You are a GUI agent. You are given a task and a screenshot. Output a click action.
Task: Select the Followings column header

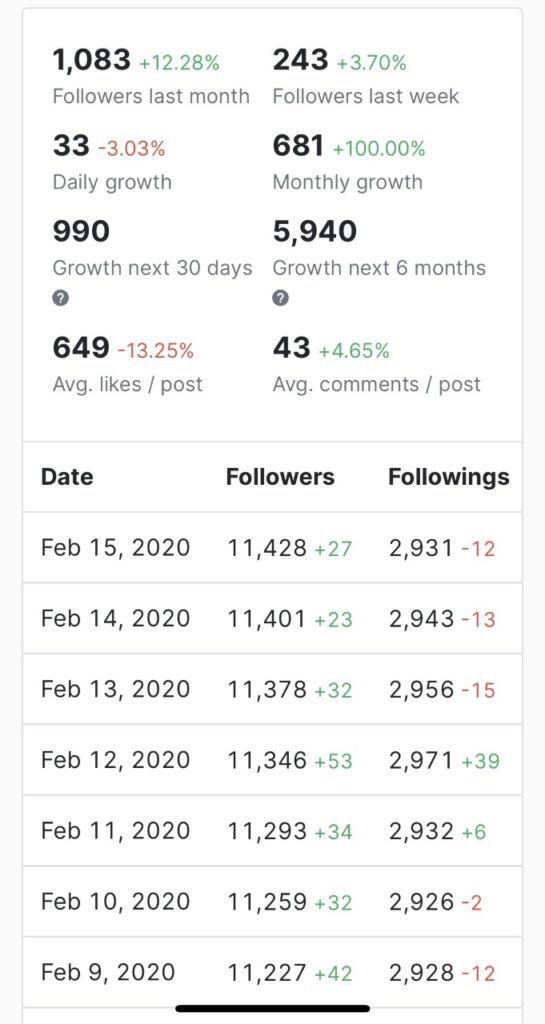click(448, 477)
